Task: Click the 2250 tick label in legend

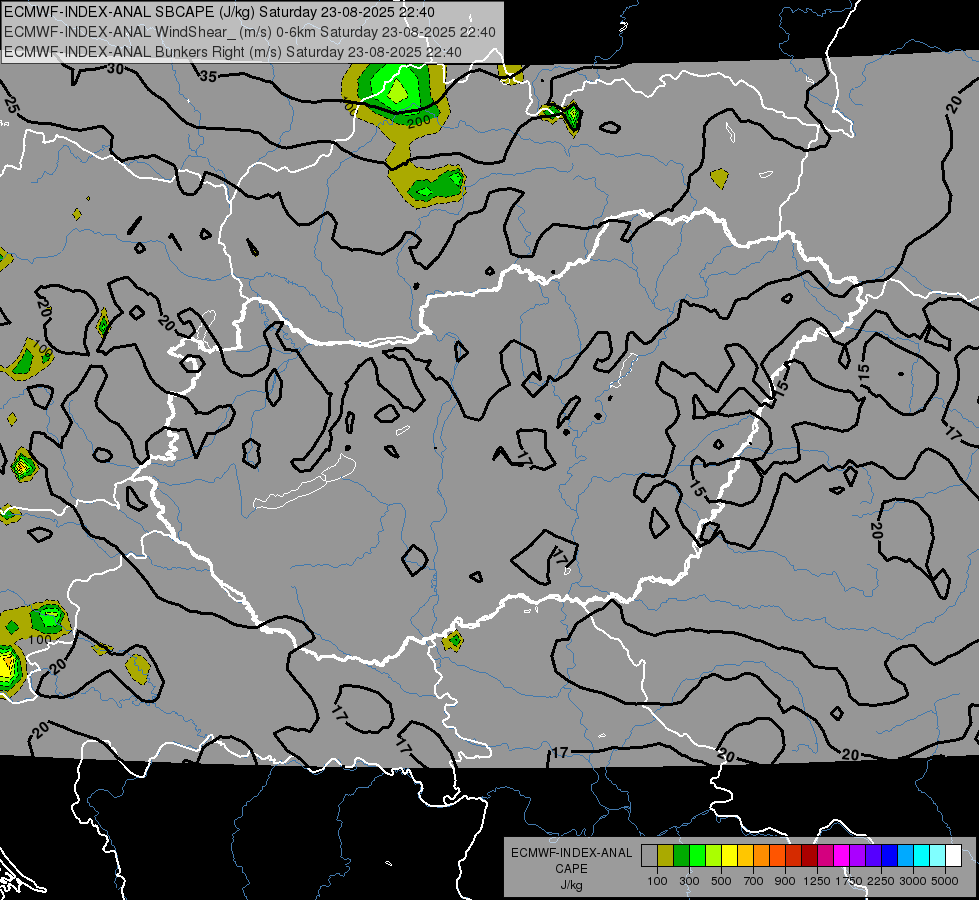Action: click(881, 881)
